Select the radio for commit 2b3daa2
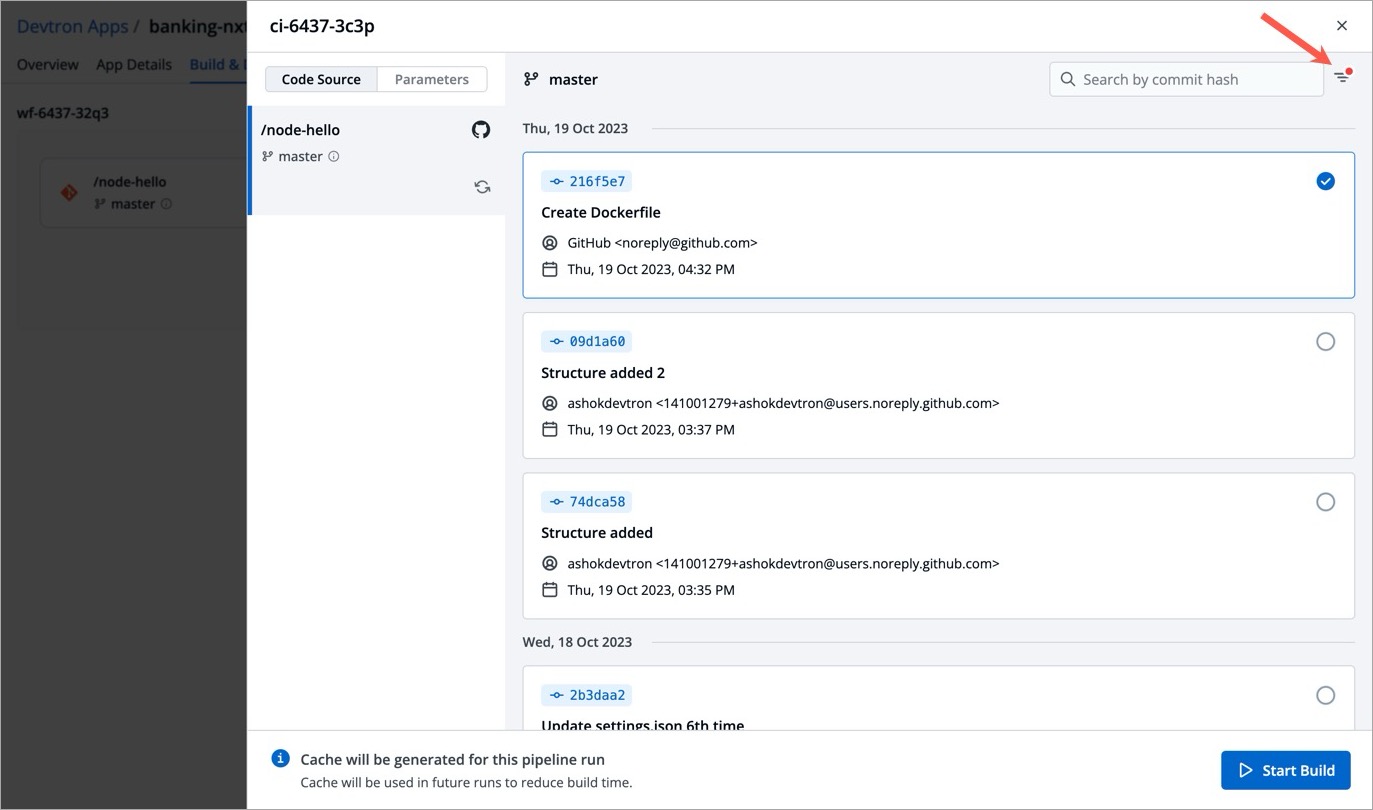The image size is (1373, 810). [x=1325, y=695]
